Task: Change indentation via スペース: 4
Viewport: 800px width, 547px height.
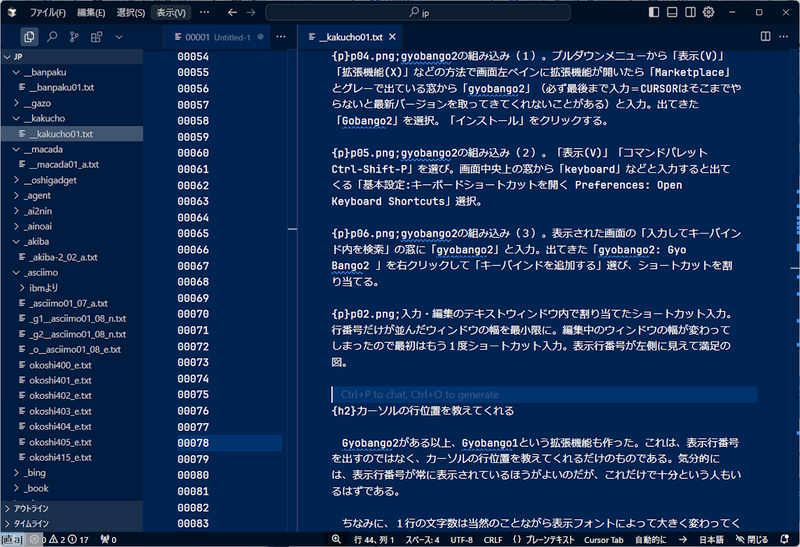Action: [422, 539]
